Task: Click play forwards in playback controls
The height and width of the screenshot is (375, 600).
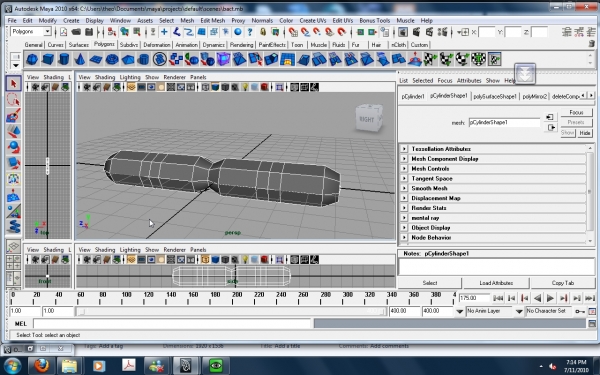Action: [550, 298]
